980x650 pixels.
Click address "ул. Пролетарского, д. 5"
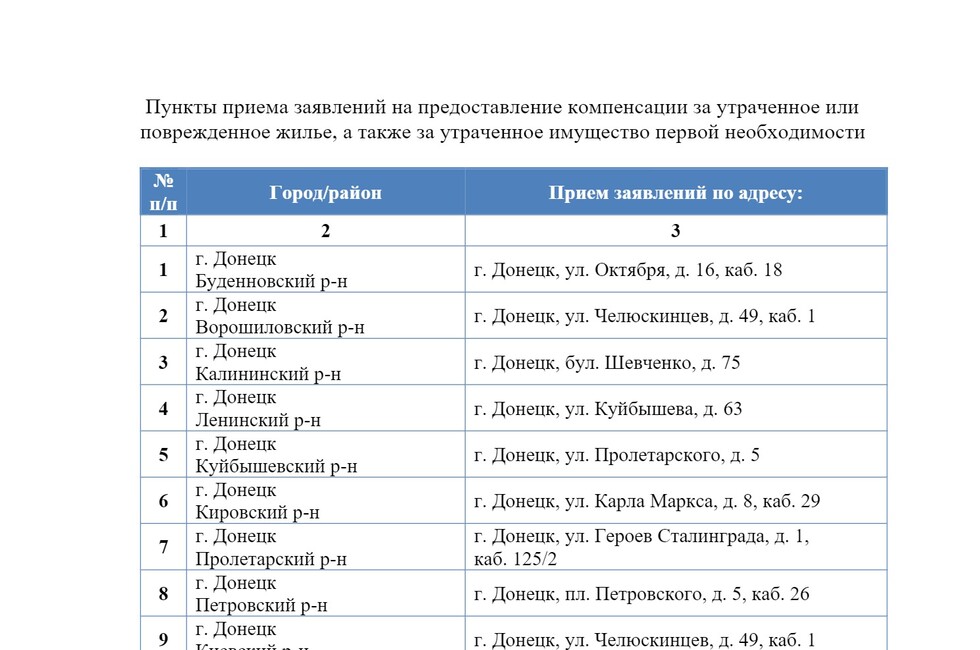click(x=617, y=455)
